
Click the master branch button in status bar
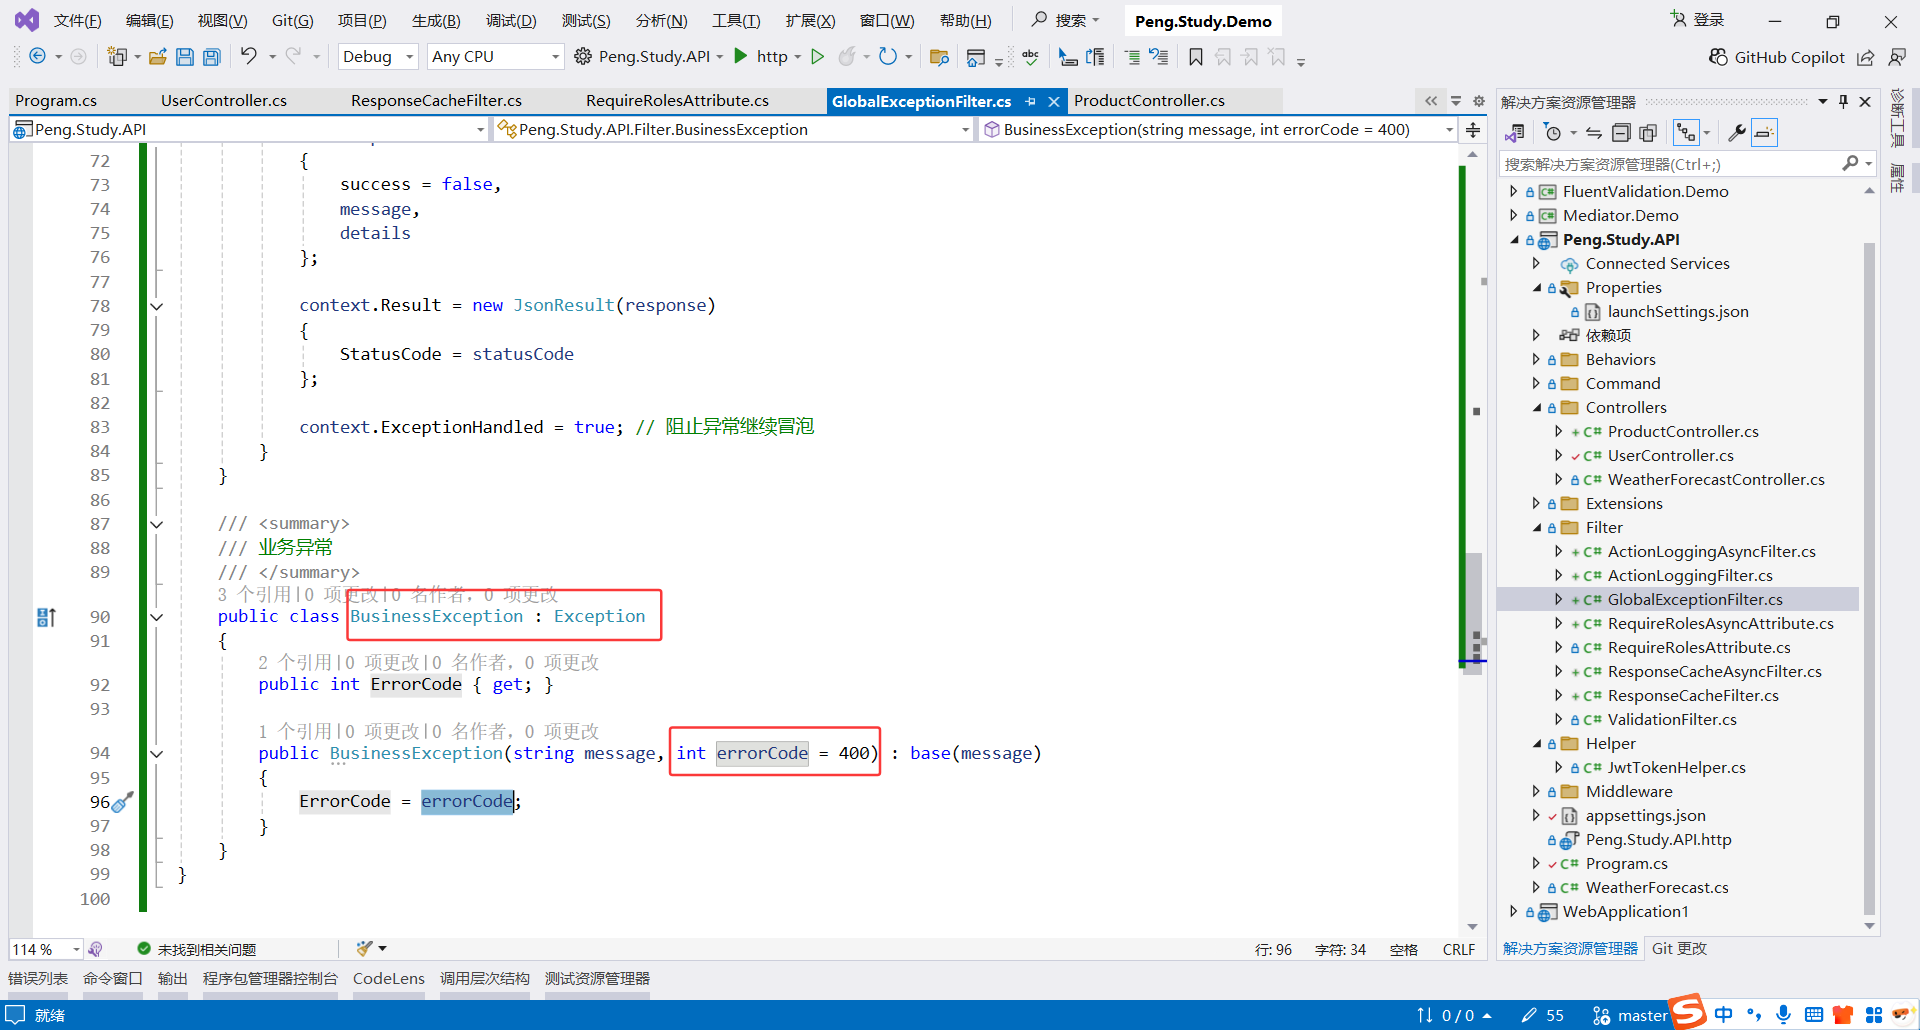pos(1631,1016)
